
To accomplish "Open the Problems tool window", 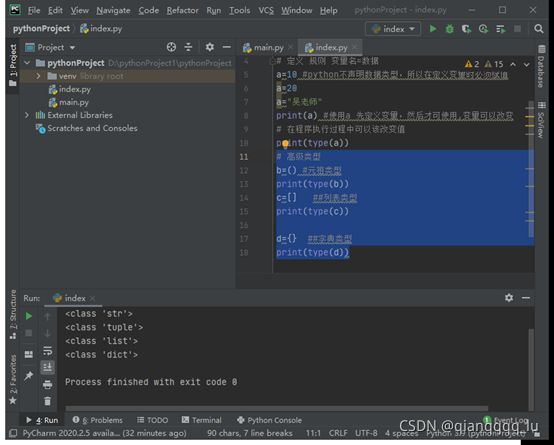I will [98, 420].
